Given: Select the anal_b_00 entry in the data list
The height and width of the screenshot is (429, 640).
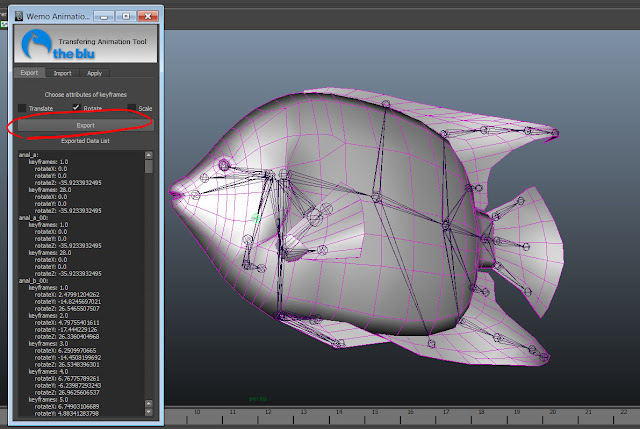Looking at the screenshot, I should point(33,281).
